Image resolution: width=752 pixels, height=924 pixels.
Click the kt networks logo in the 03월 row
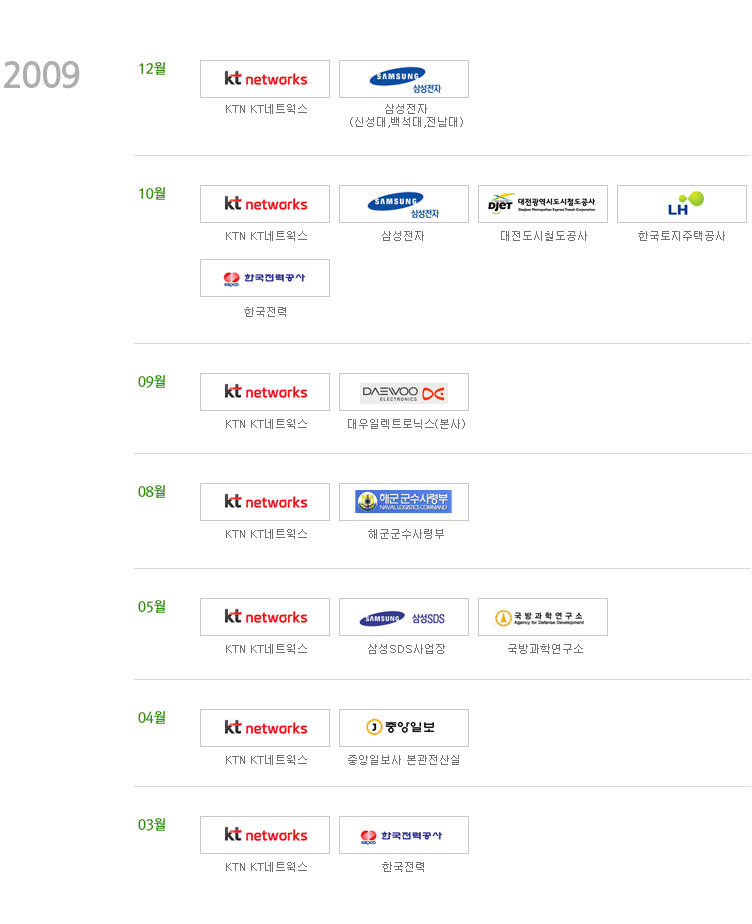point(265,835)
